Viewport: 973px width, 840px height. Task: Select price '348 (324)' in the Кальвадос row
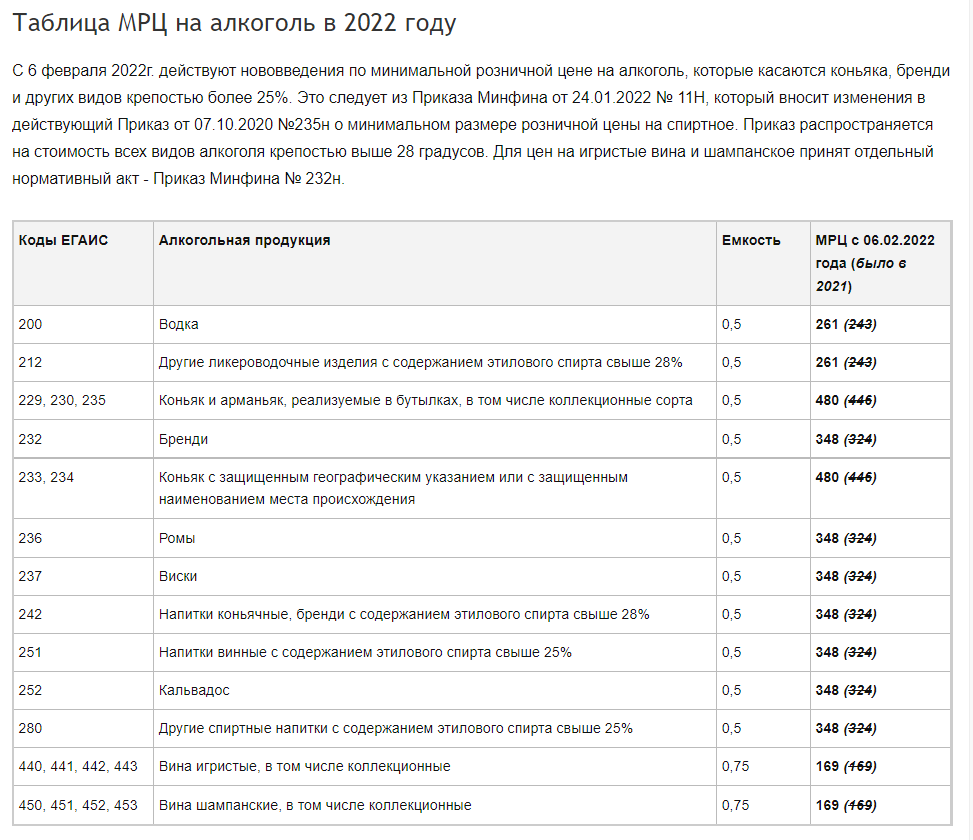(x=881, y=690)
